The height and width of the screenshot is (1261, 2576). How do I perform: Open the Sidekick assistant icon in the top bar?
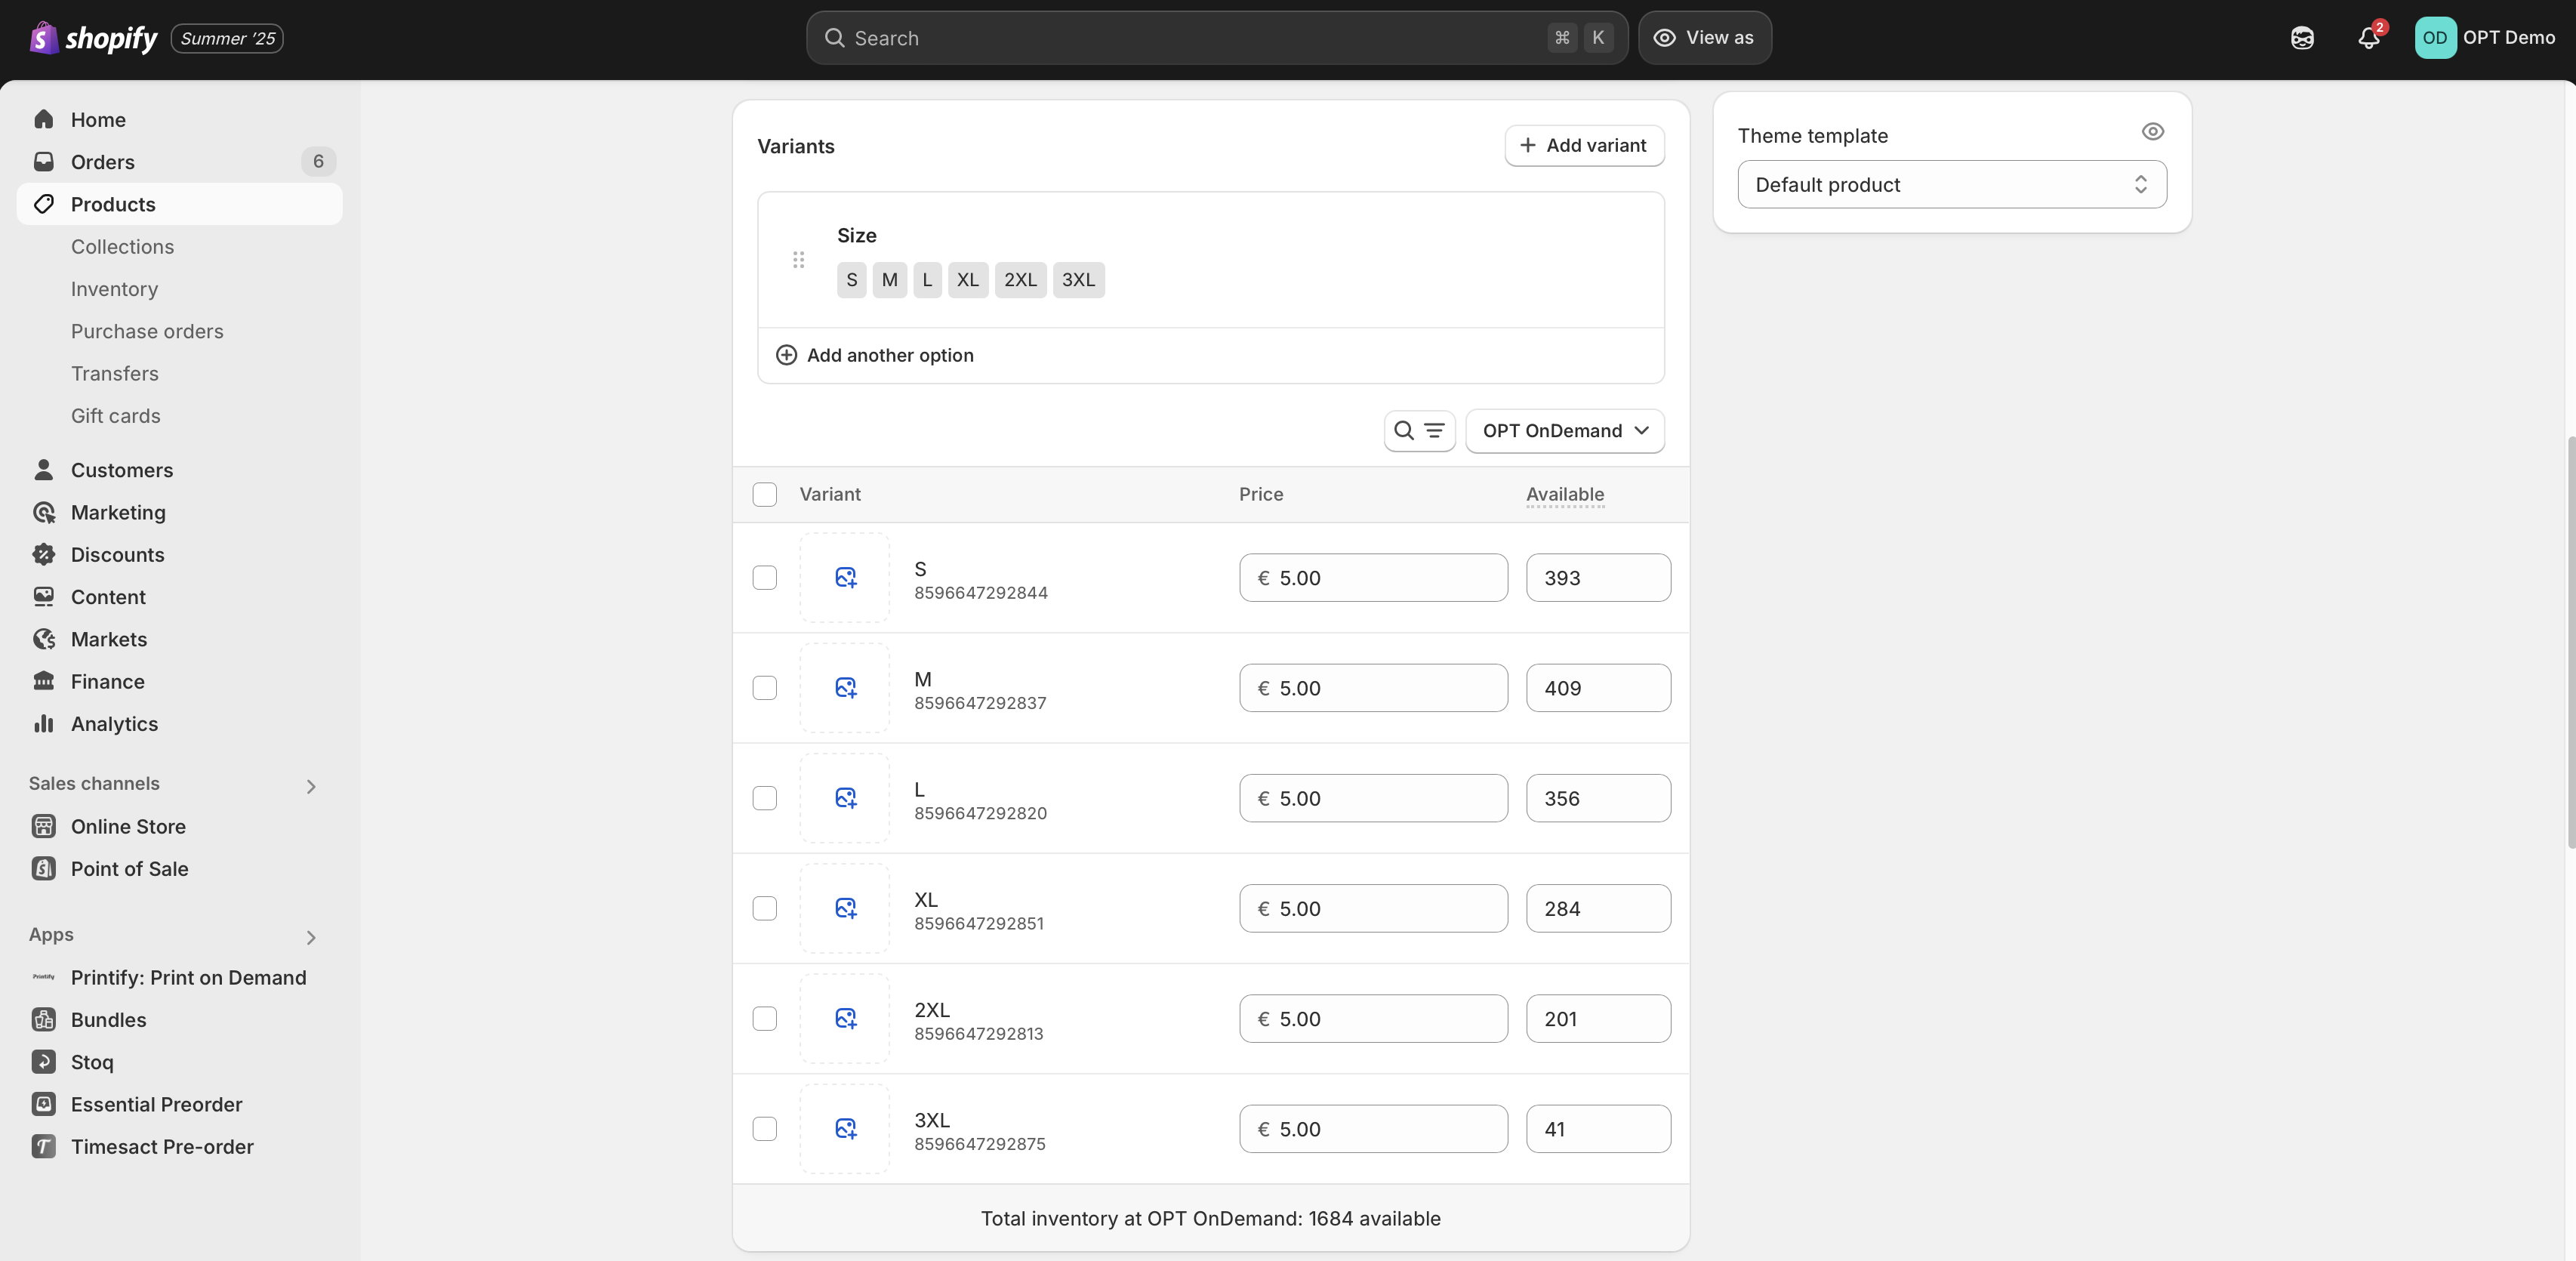pos(2302,38)
